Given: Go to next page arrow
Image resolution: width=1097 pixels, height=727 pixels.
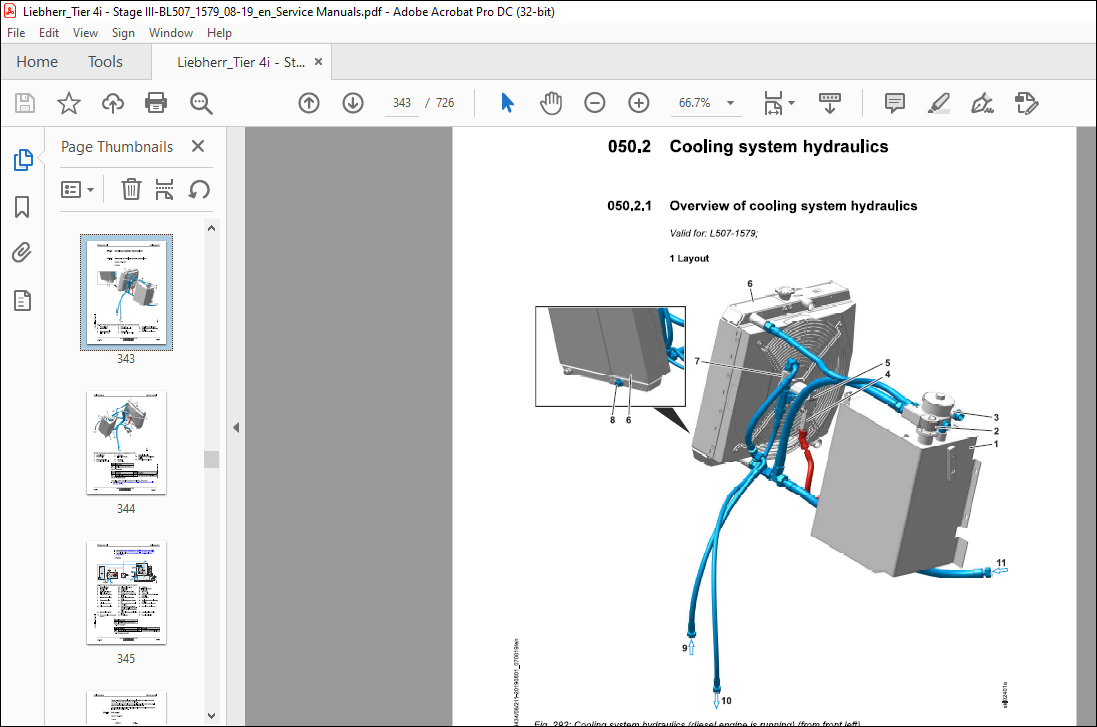Looking at the screenshot, I should coord(353,103).
